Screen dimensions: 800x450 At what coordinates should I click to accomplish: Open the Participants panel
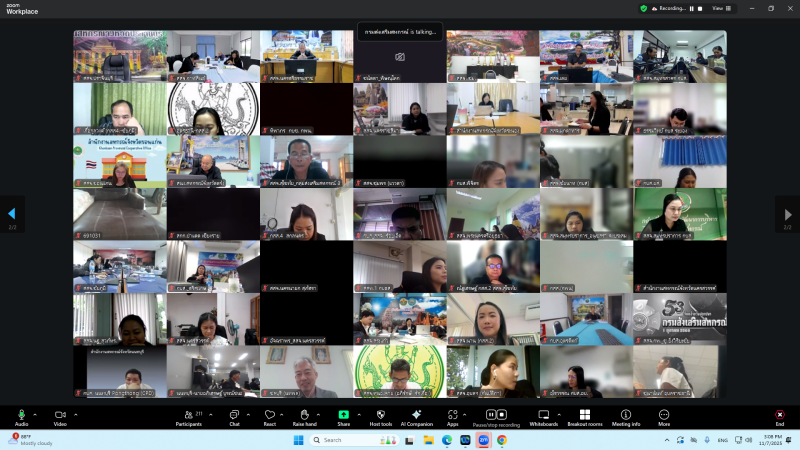tap(188, 414)
